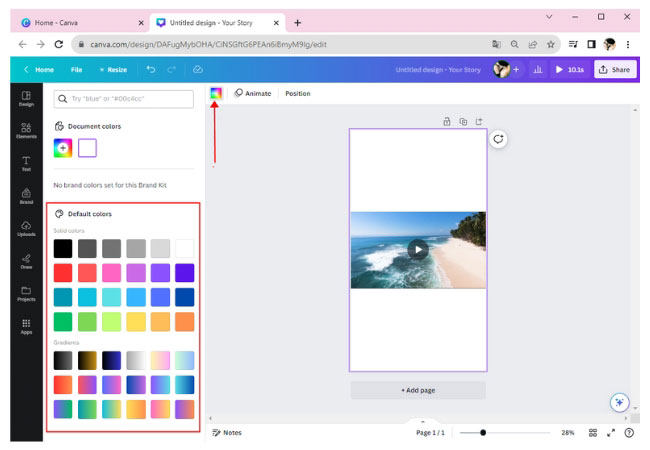
Task: Open the Uploads panel
Action: tap(26, 227)
